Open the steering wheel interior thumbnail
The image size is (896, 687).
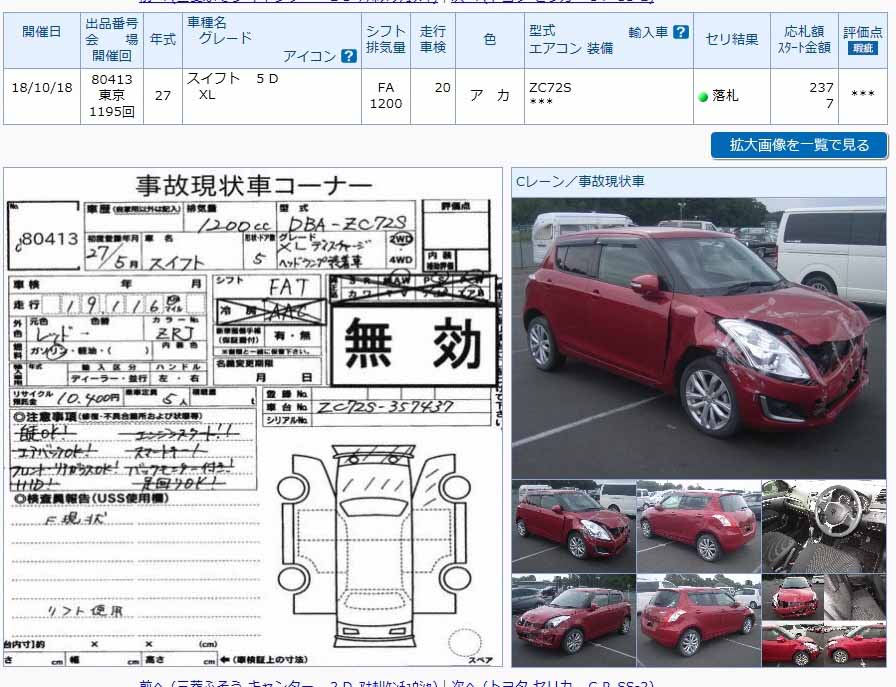824,526
